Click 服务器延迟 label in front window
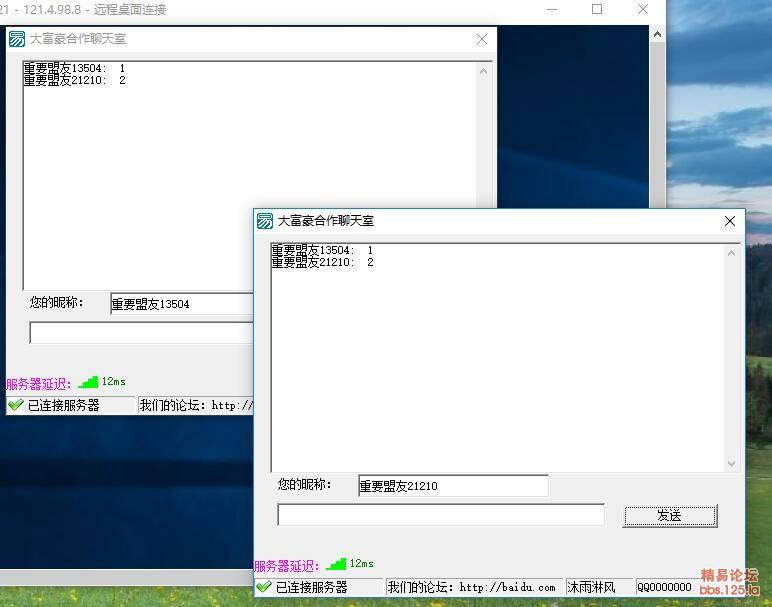 click(286, 566)
